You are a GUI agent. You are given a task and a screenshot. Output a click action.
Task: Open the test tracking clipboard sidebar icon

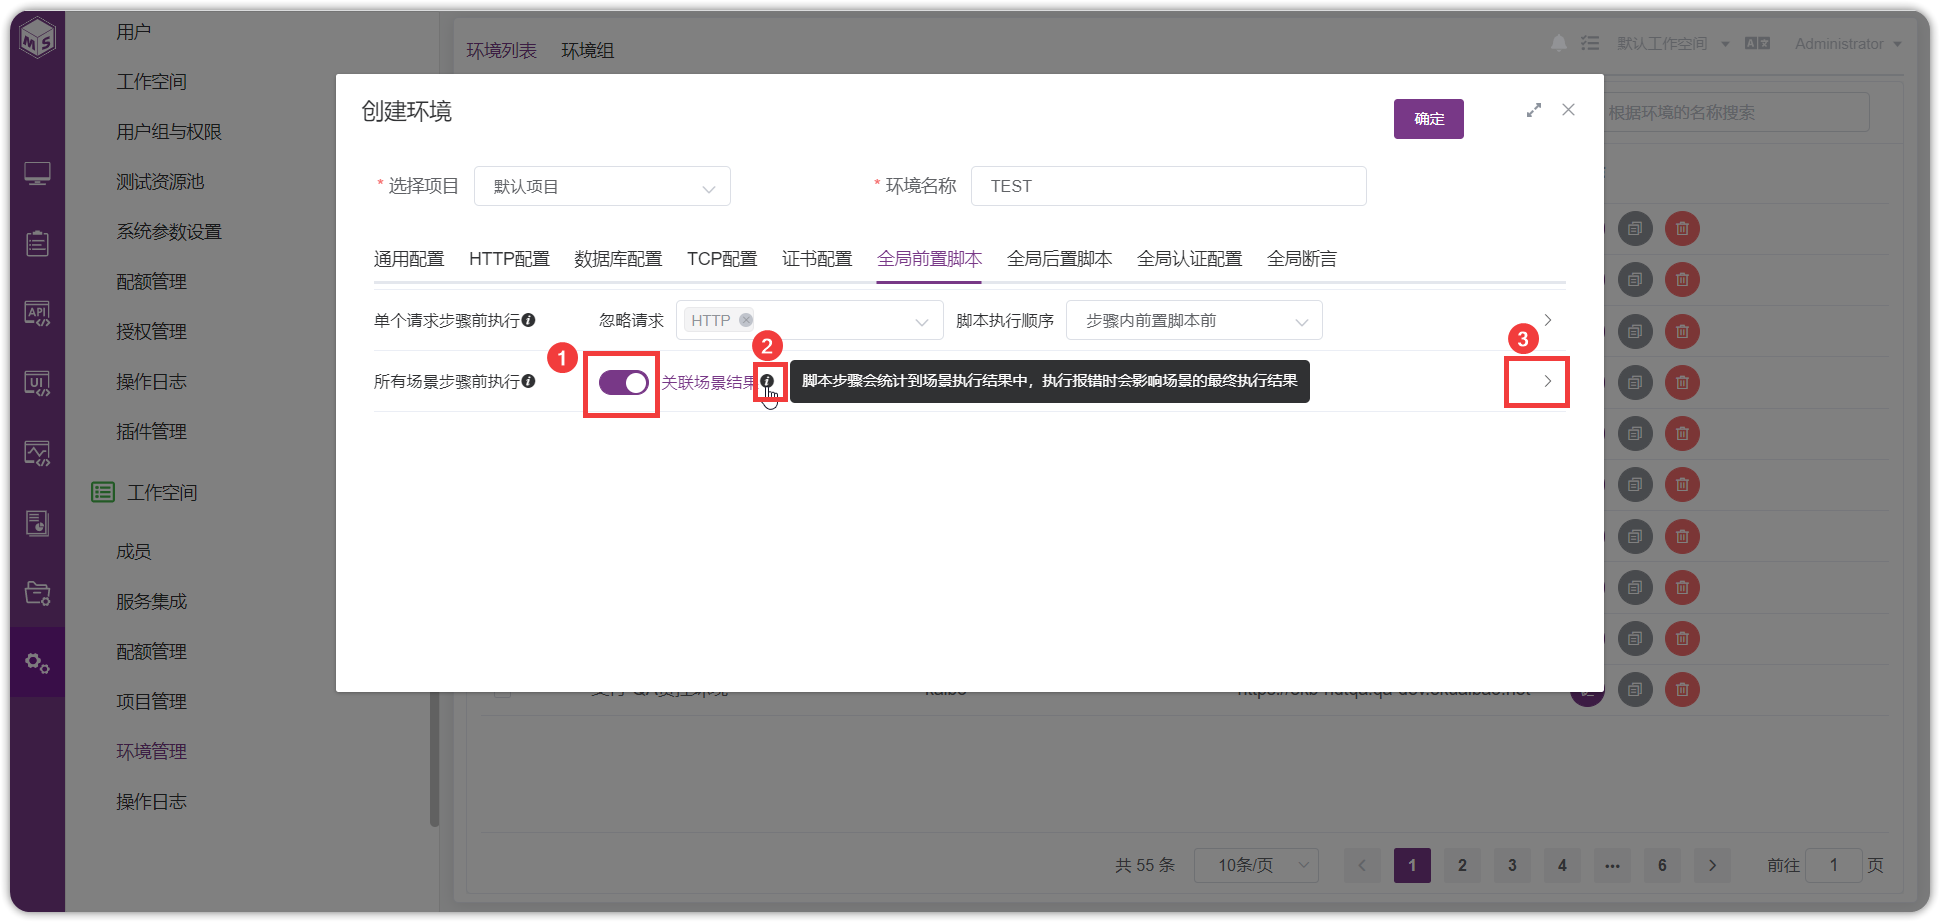click(x=37, y=243)
